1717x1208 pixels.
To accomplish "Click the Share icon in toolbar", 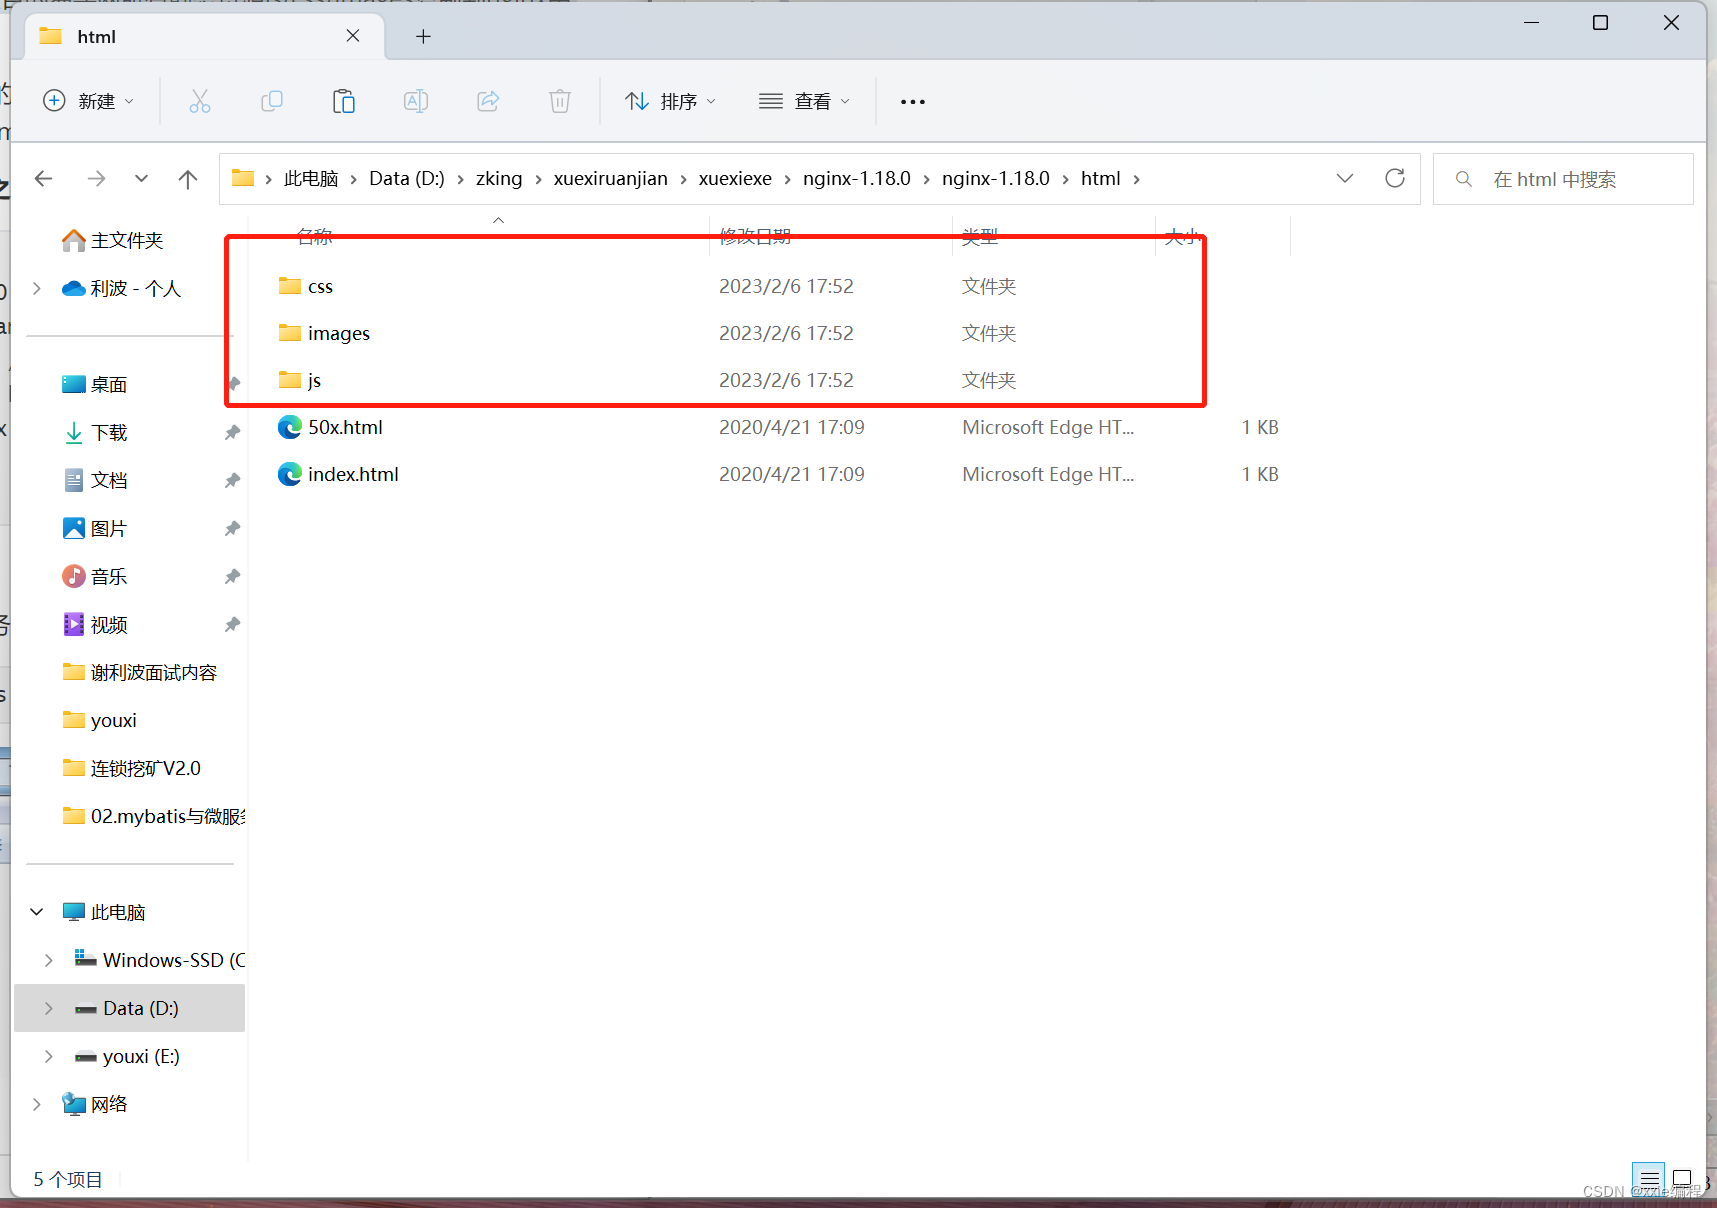I will [488, 101].
